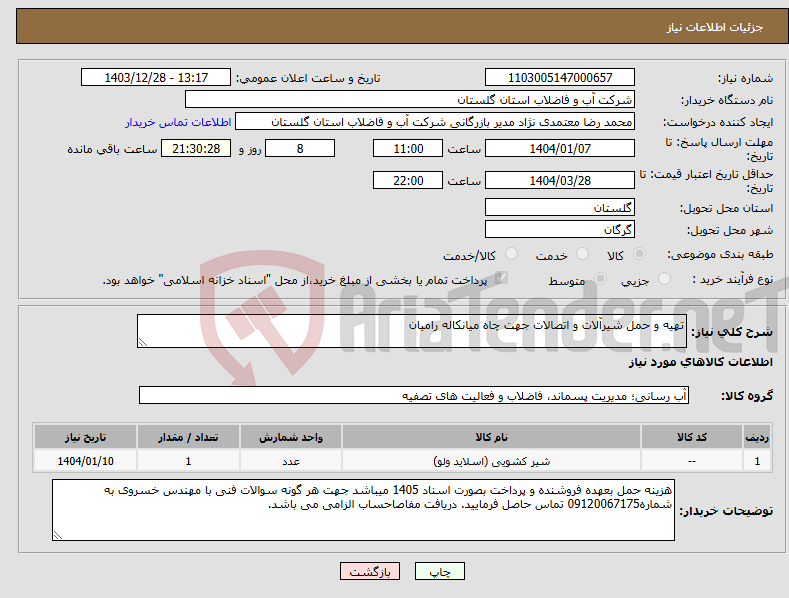Image resolution: width=789 pixels, height=598 pixels.
Task: Click the announcement date field 1403/12/28 - 13:17
Action: (156, 78)
